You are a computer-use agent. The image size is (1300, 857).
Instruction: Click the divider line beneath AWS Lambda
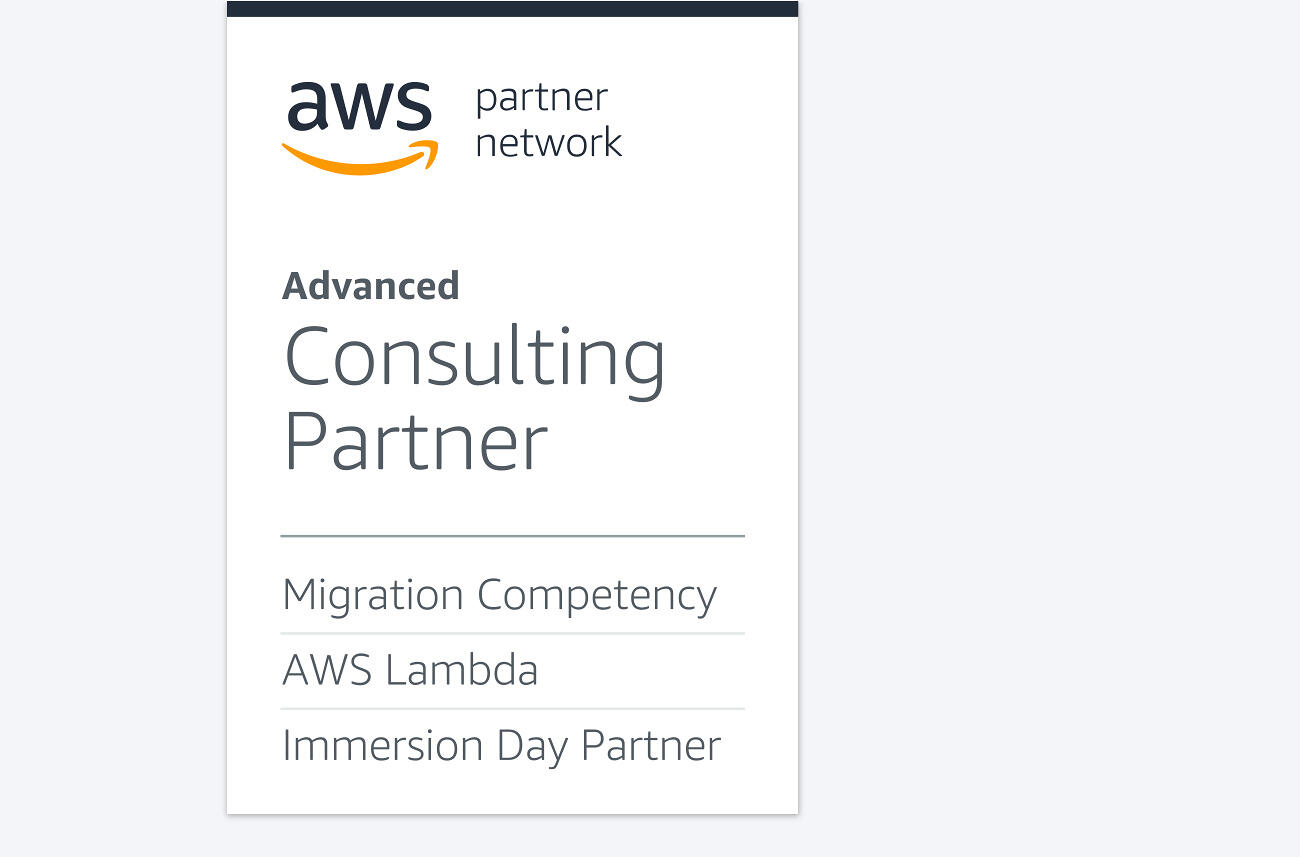pos(513,709)
